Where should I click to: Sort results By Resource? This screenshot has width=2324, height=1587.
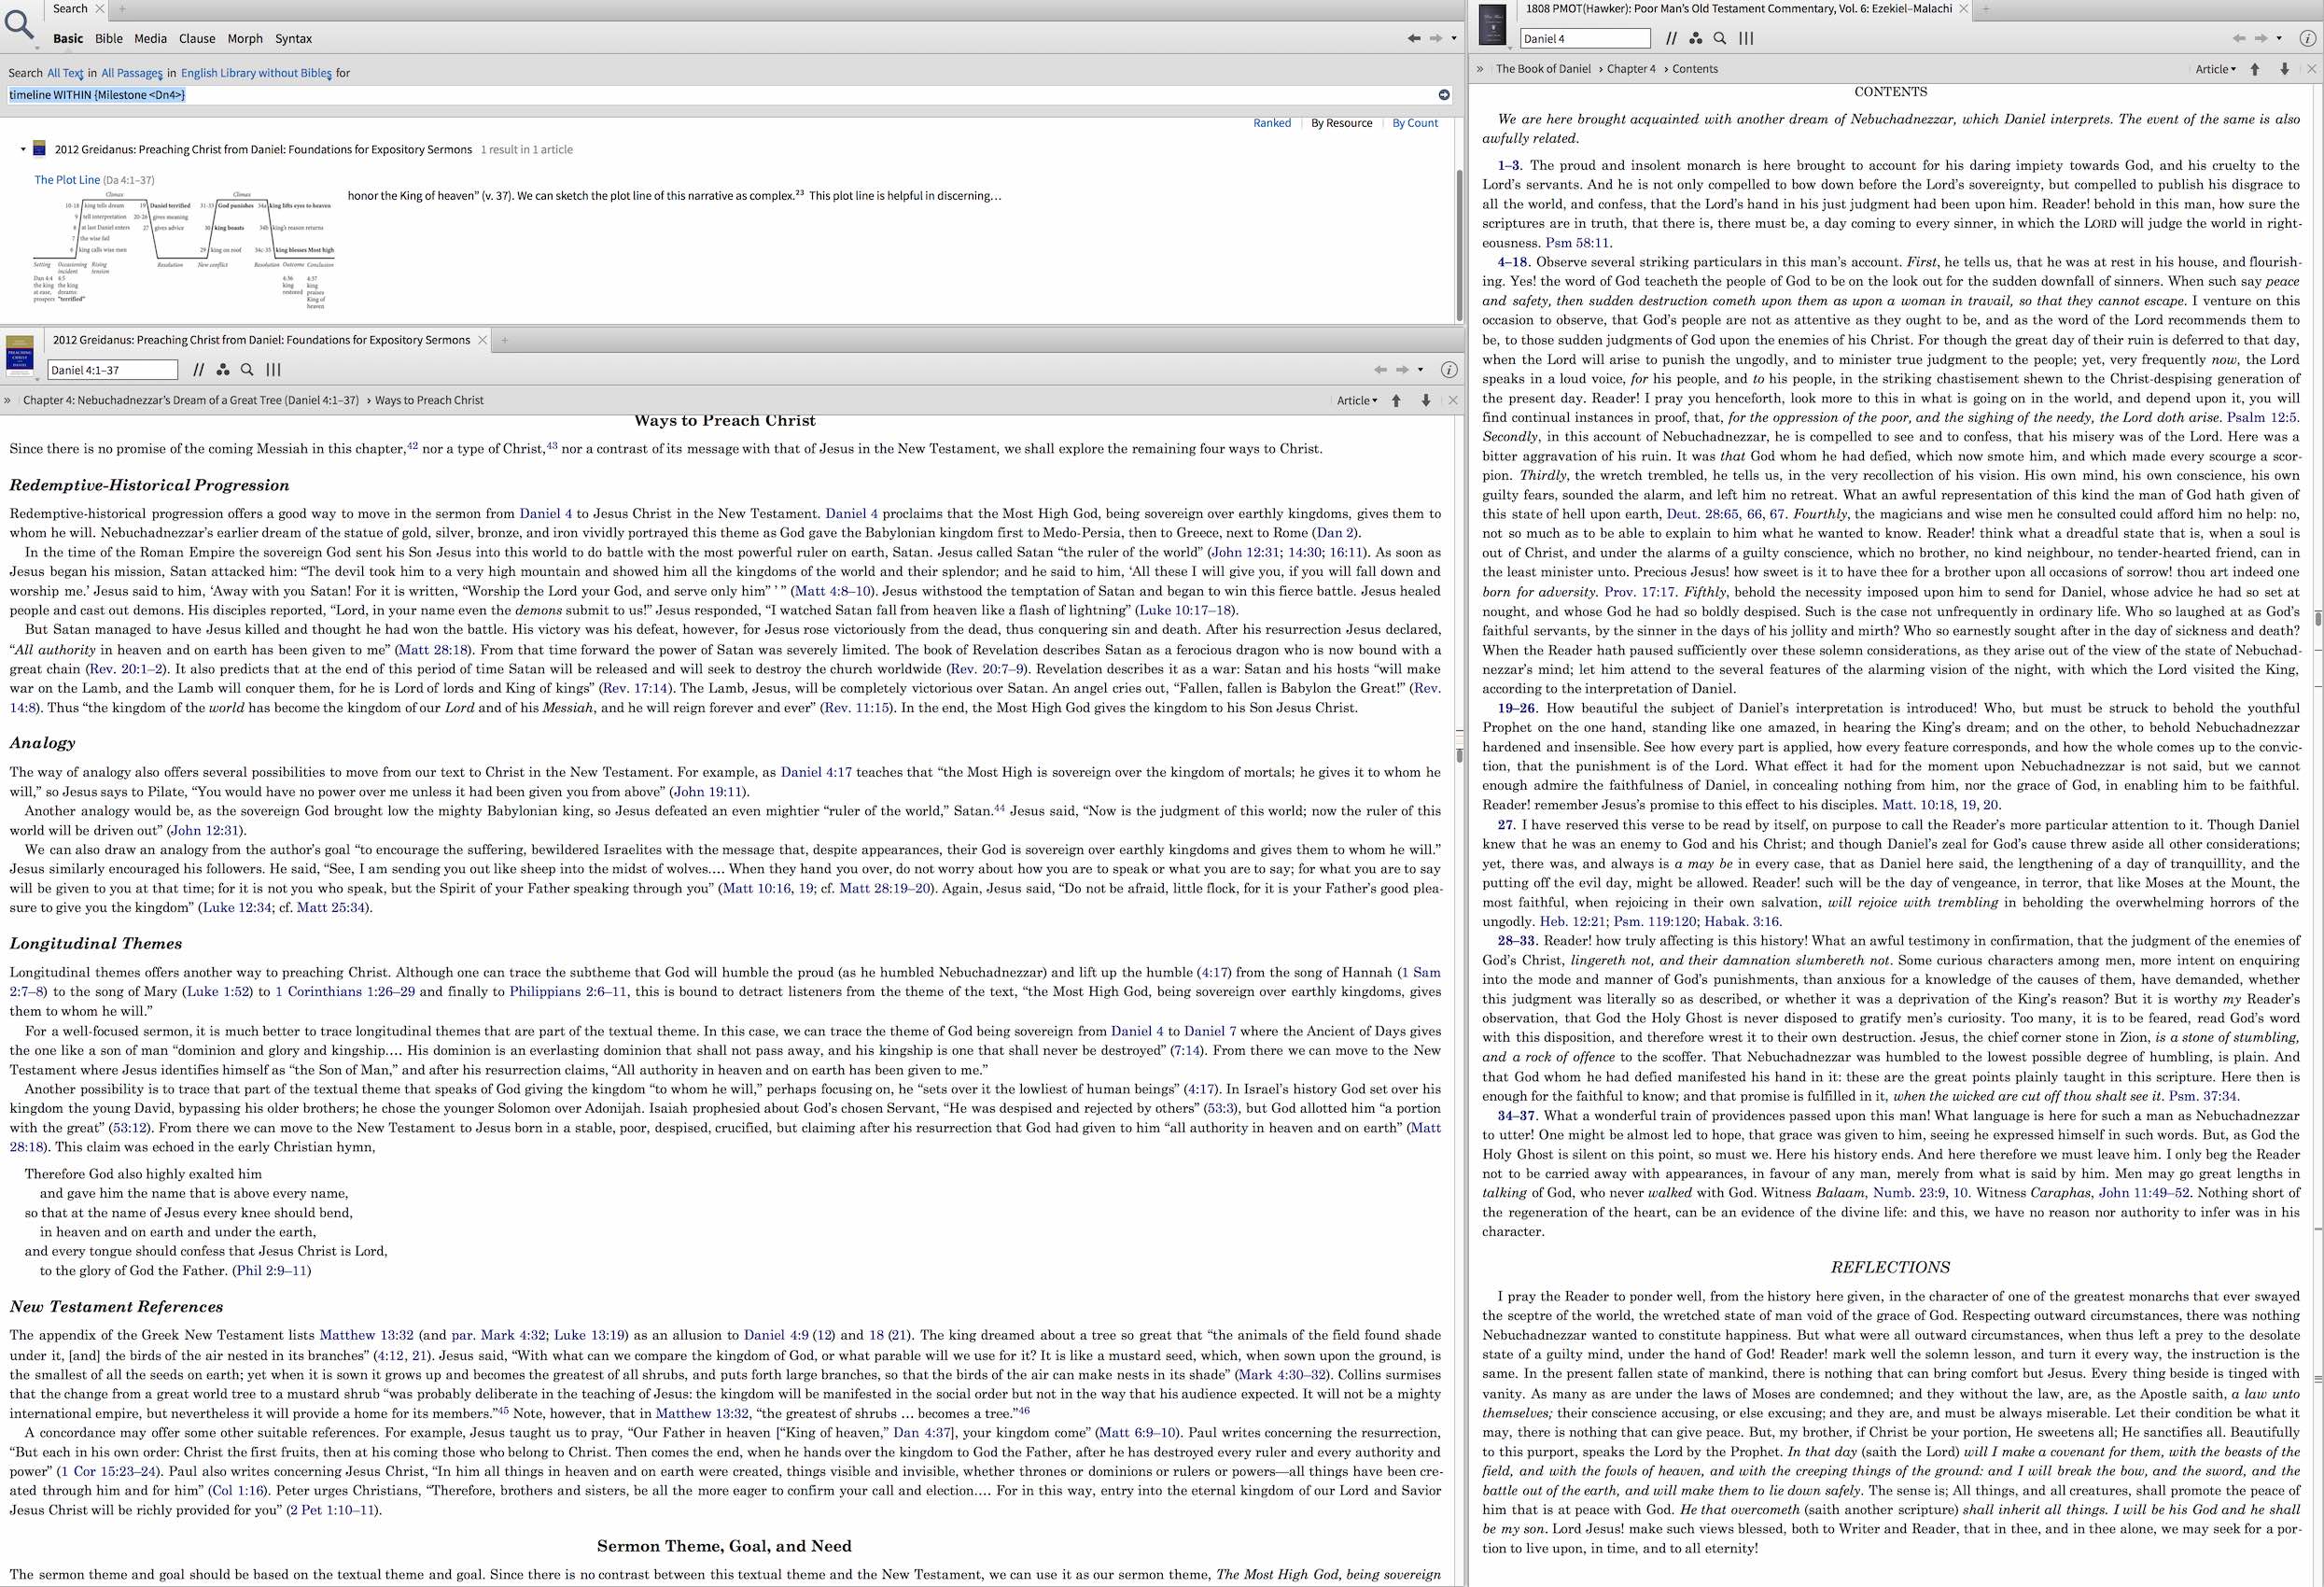[x=1341, y=123]
